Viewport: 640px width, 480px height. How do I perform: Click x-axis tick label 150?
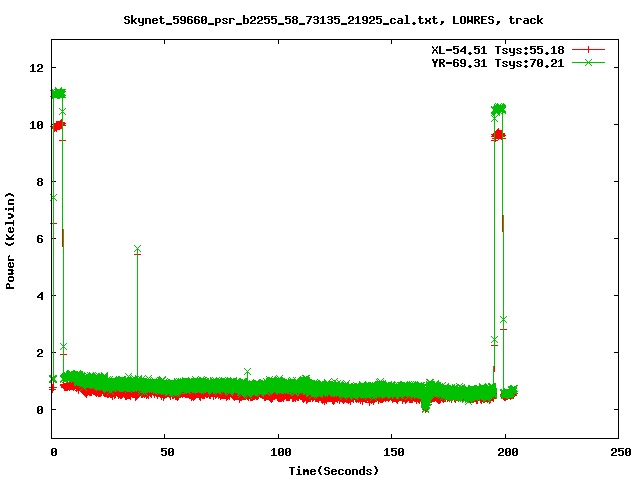[393, 452]
